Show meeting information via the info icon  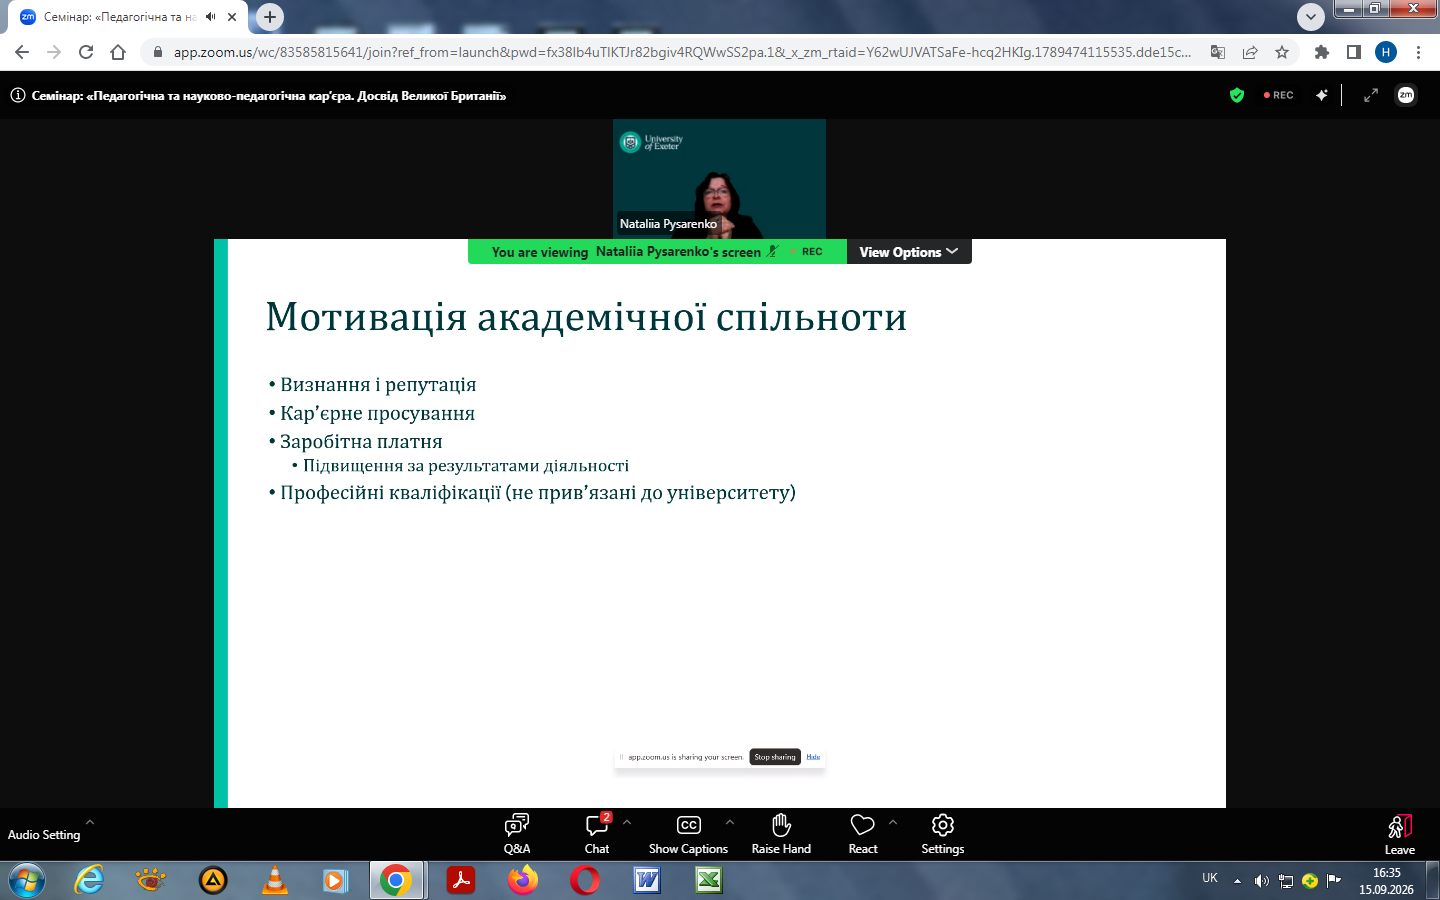click(x=18, y=96)
